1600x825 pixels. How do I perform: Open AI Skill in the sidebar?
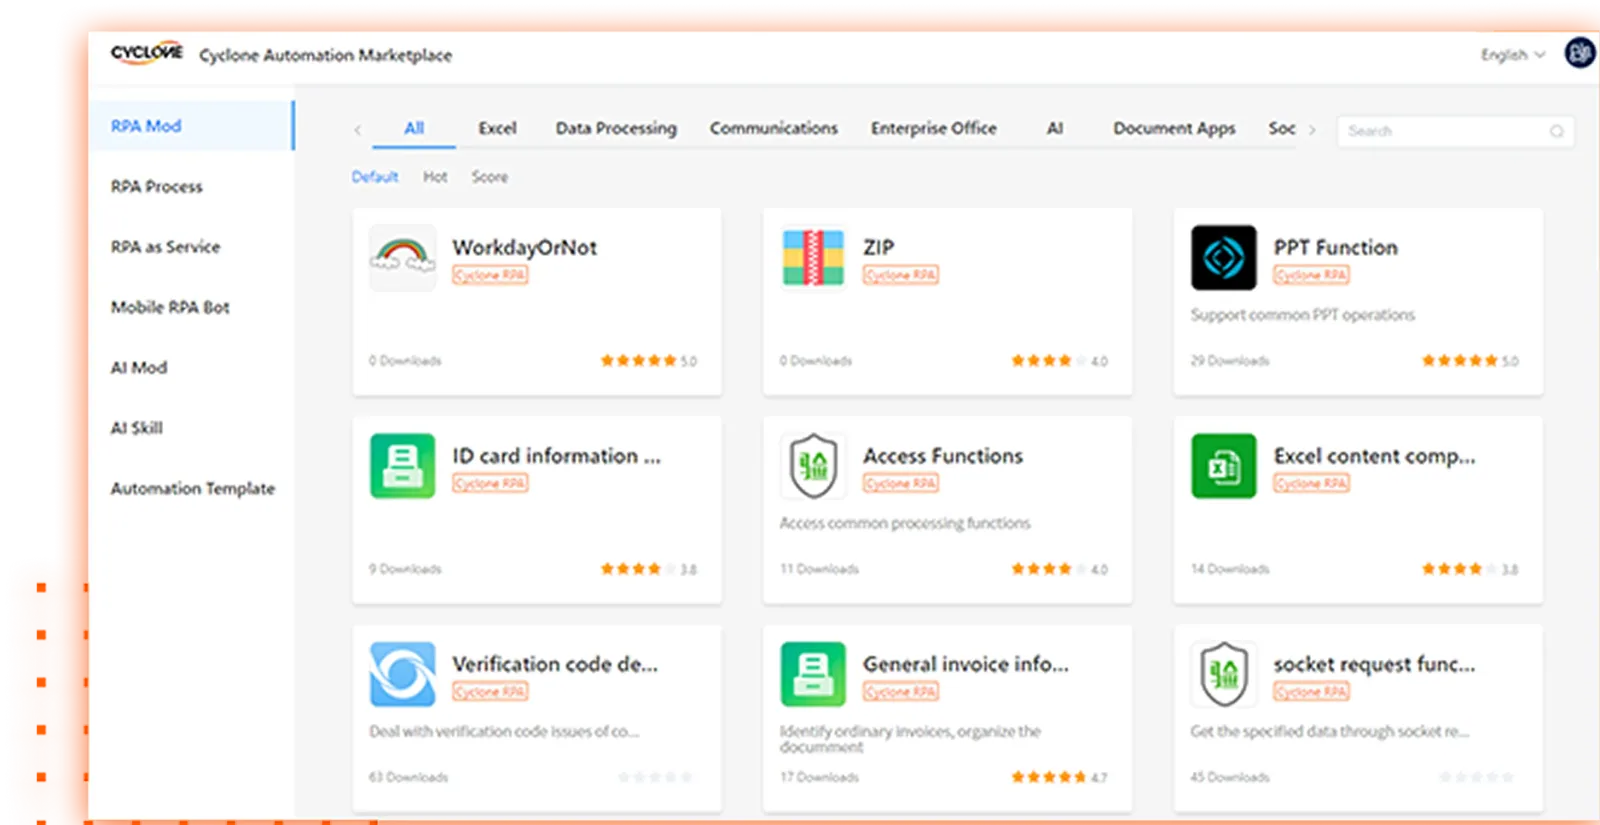pos(136,428)
